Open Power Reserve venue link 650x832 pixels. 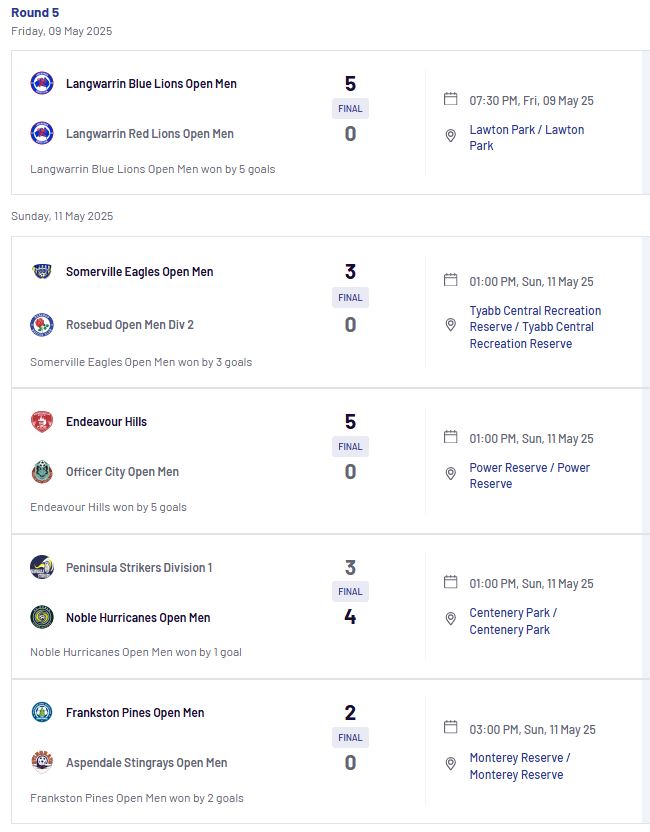[530, 475]
